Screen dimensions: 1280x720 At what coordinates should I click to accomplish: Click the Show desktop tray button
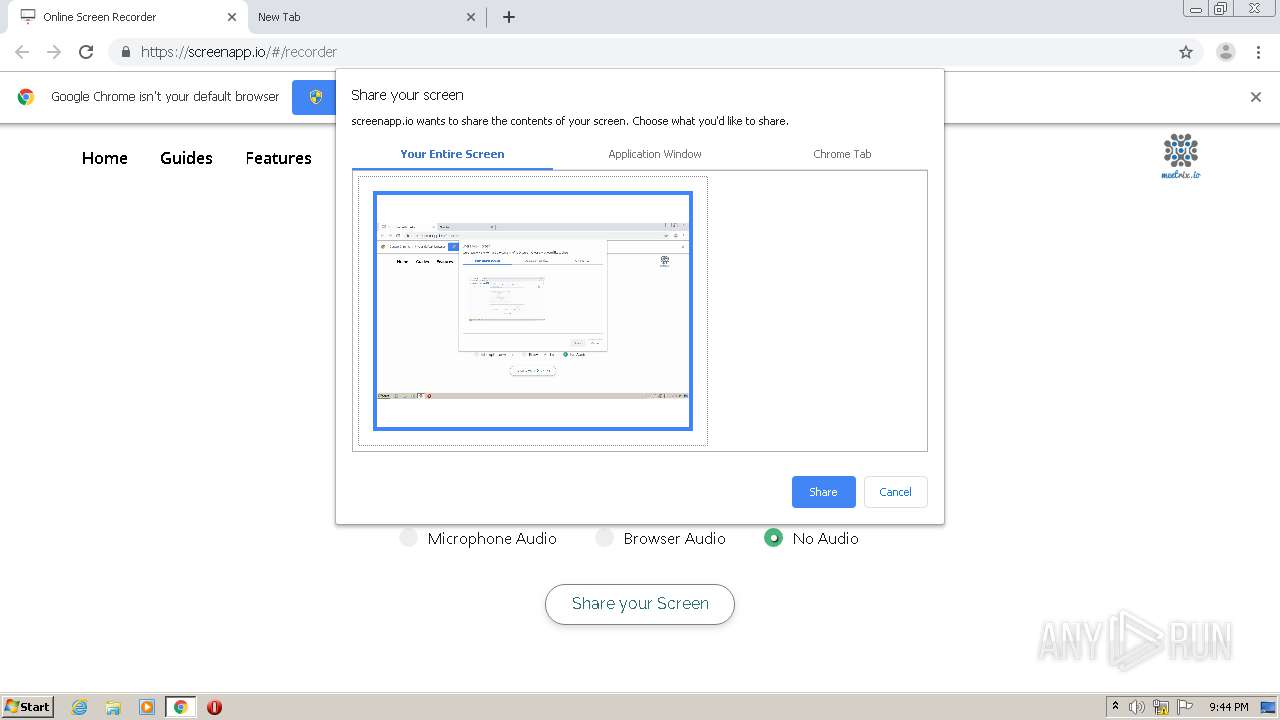[x=1269, y=707]
